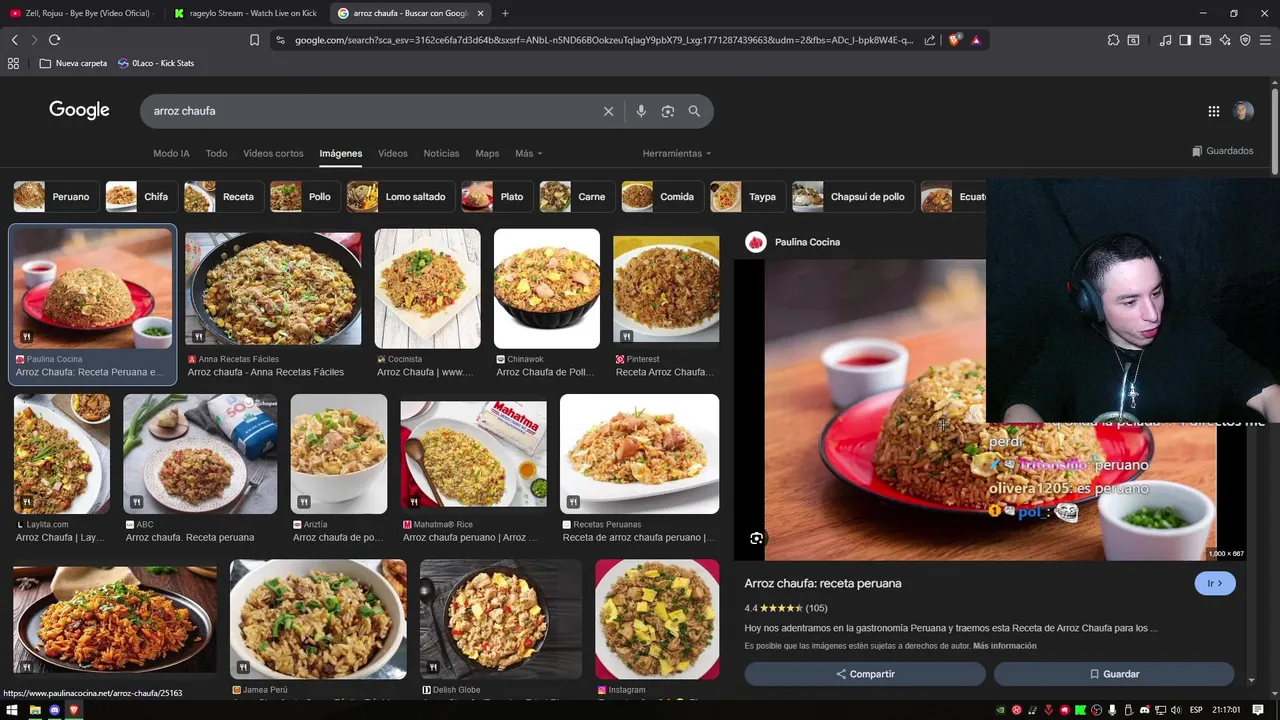The width and height of the screenshot is (1280, 720).
Task: Filter images by the Chapsui de pollo chip
Action: click(852, 197)
